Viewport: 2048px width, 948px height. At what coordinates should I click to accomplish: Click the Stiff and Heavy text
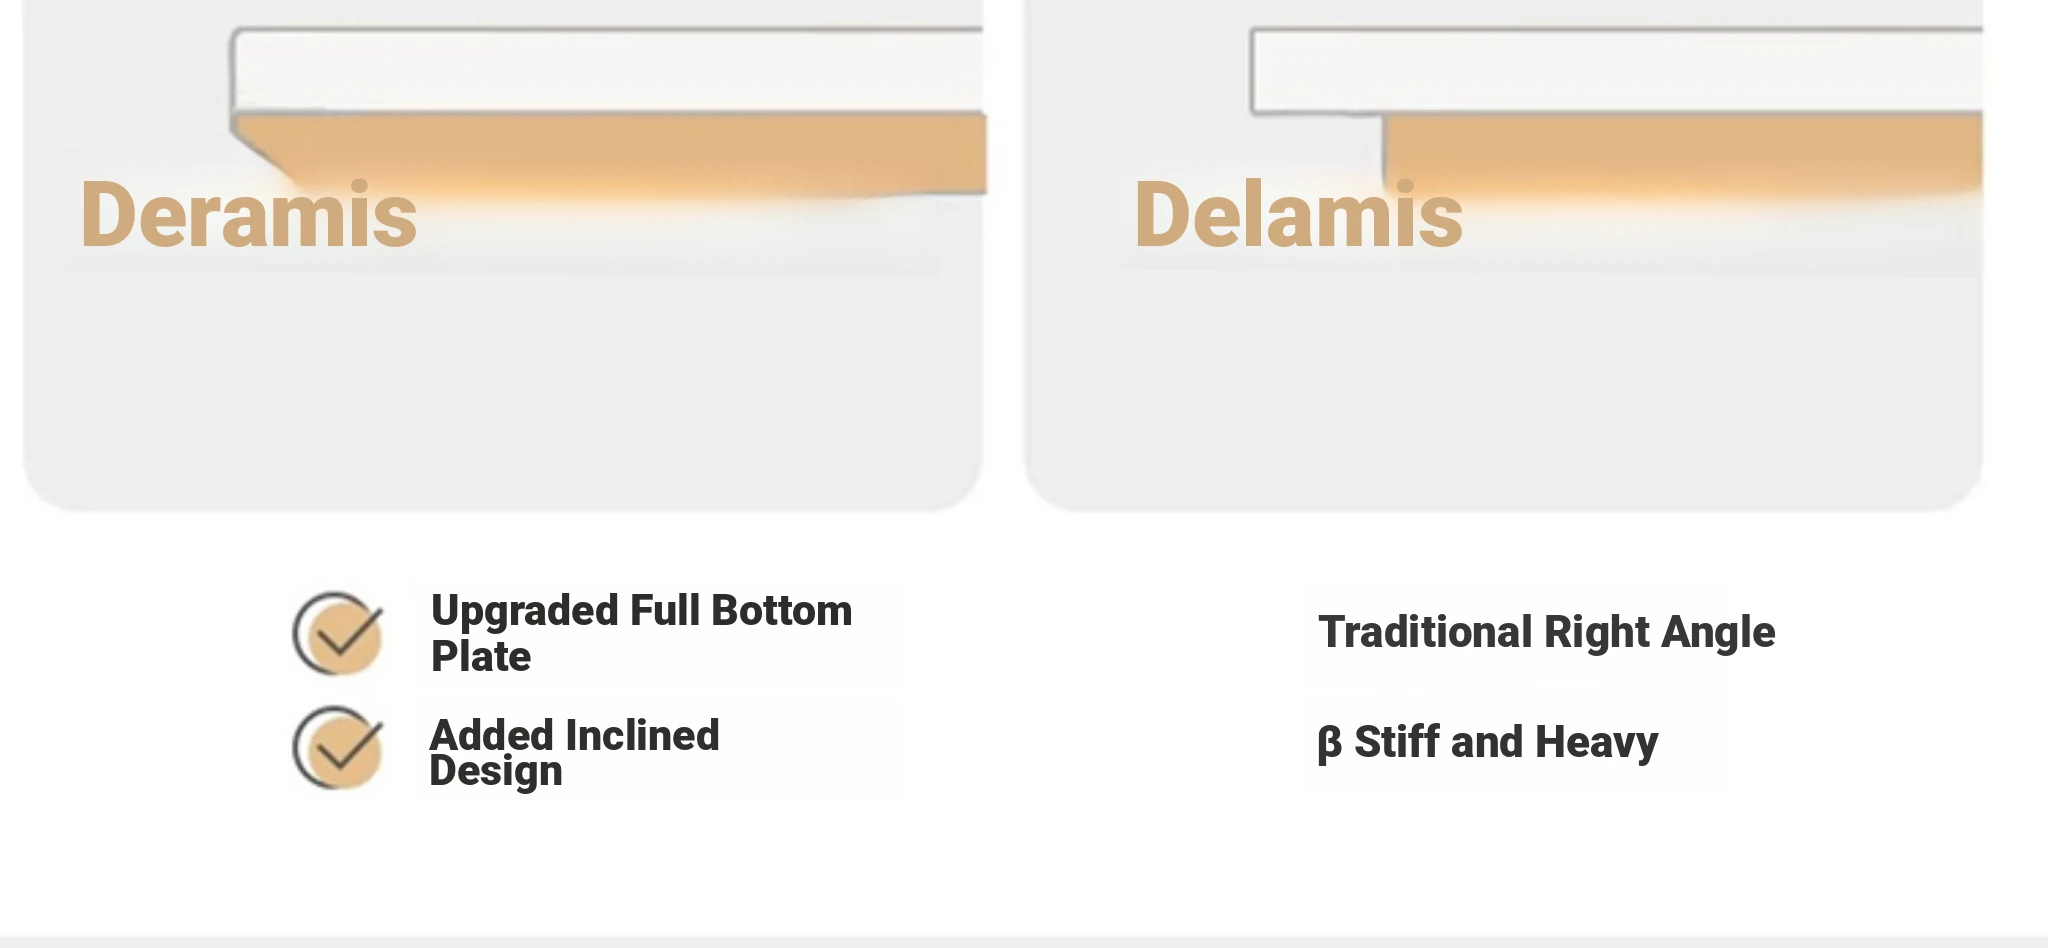tap(1505, 743)
